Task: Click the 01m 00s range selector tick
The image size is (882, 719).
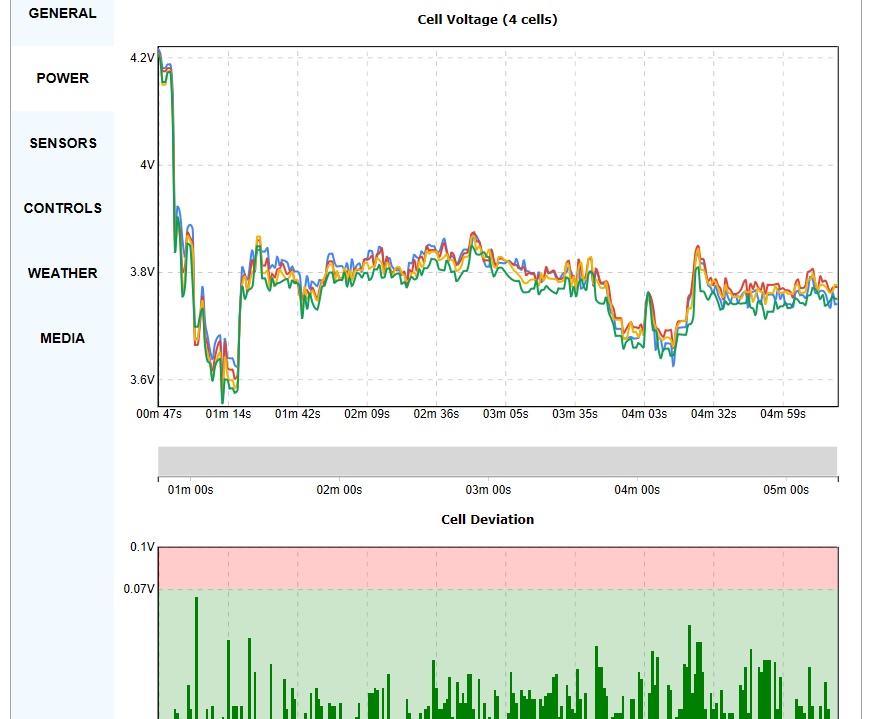Action: 189,490
